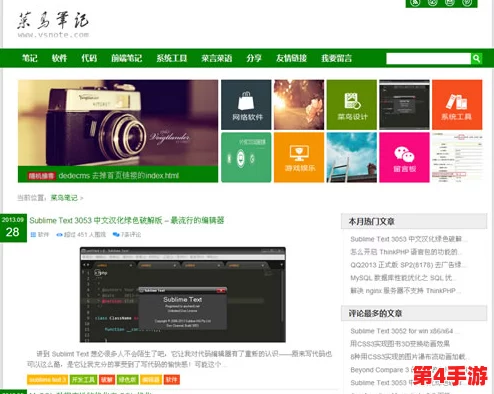Open the white form screenshot tile
This screenshot has height=394, width=494.
pos(457,157)
